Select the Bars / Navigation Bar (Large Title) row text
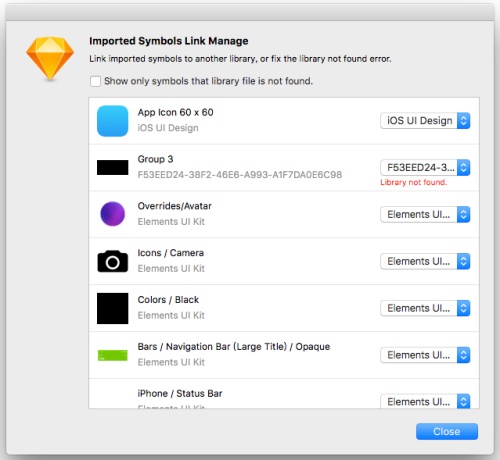Image resolution: width=500 pixels, height=460 pixels. pyautogui.click(x=234, y=347)
